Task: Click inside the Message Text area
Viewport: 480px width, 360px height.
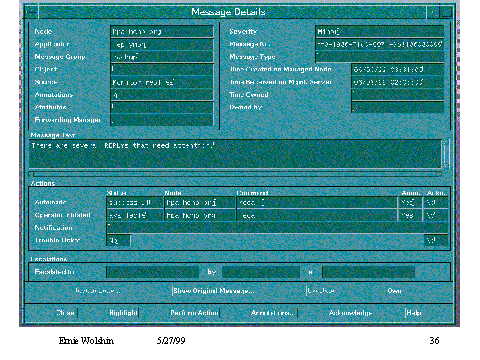Action: (235, 154)
